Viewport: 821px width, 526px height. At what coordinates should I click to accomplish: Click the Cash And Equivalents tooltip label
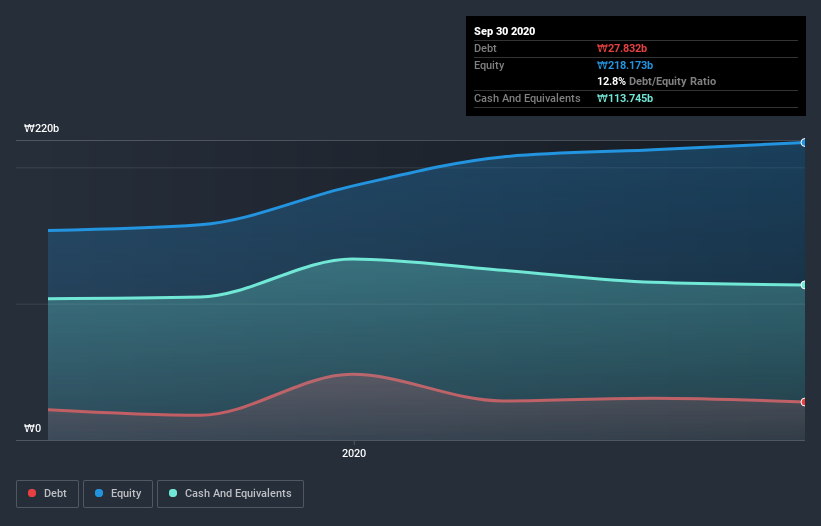point(527,98)
